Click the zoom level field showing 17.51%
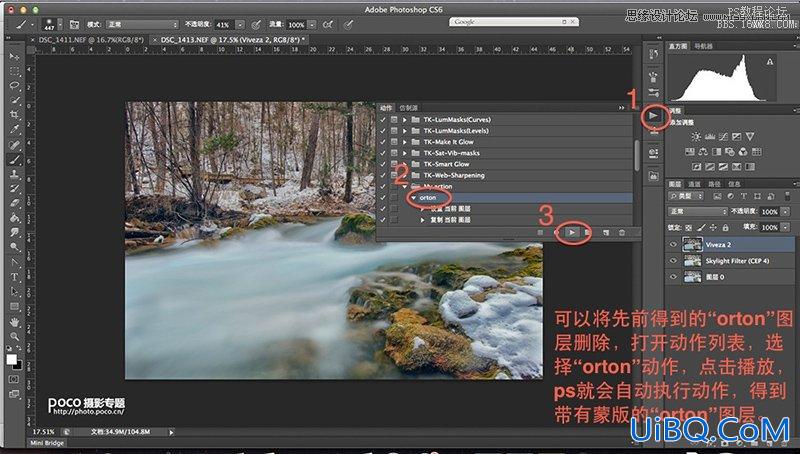This screenshot has height=454, width=800. (x=43, y=432)
